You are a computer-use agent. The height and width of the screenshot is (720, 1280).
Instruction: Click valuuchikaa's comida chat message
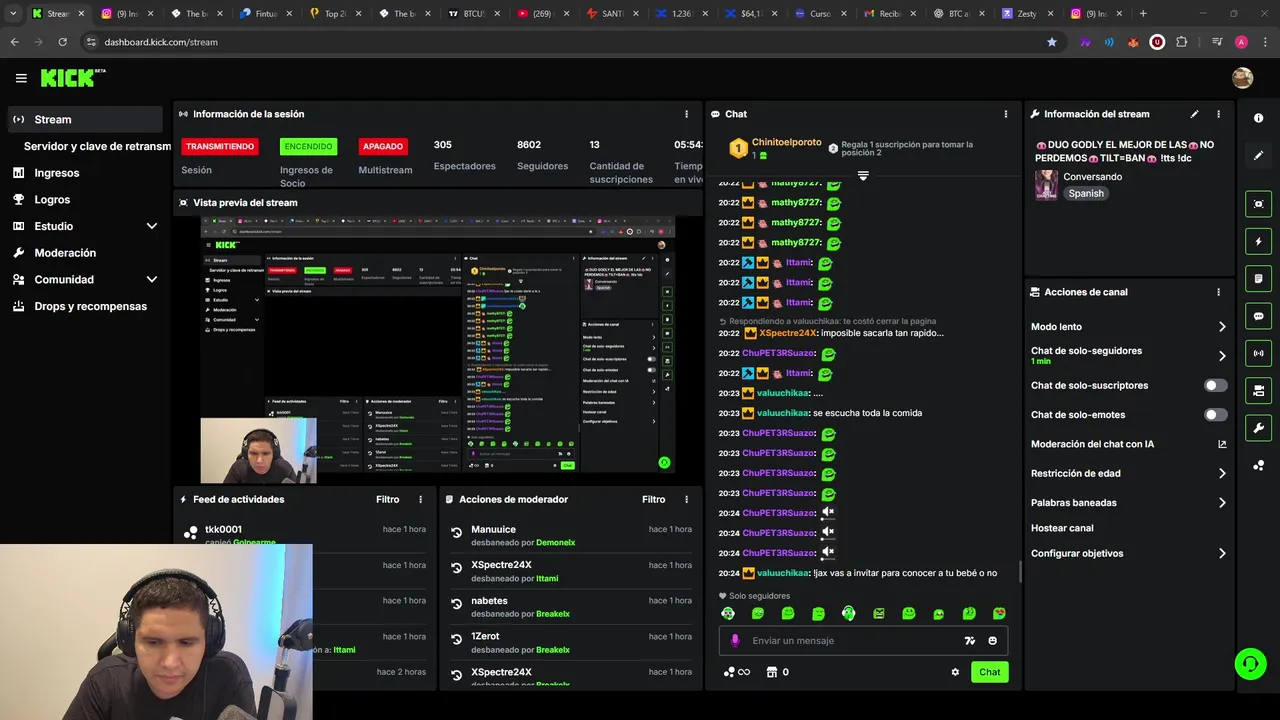click(x=867, y=413)
